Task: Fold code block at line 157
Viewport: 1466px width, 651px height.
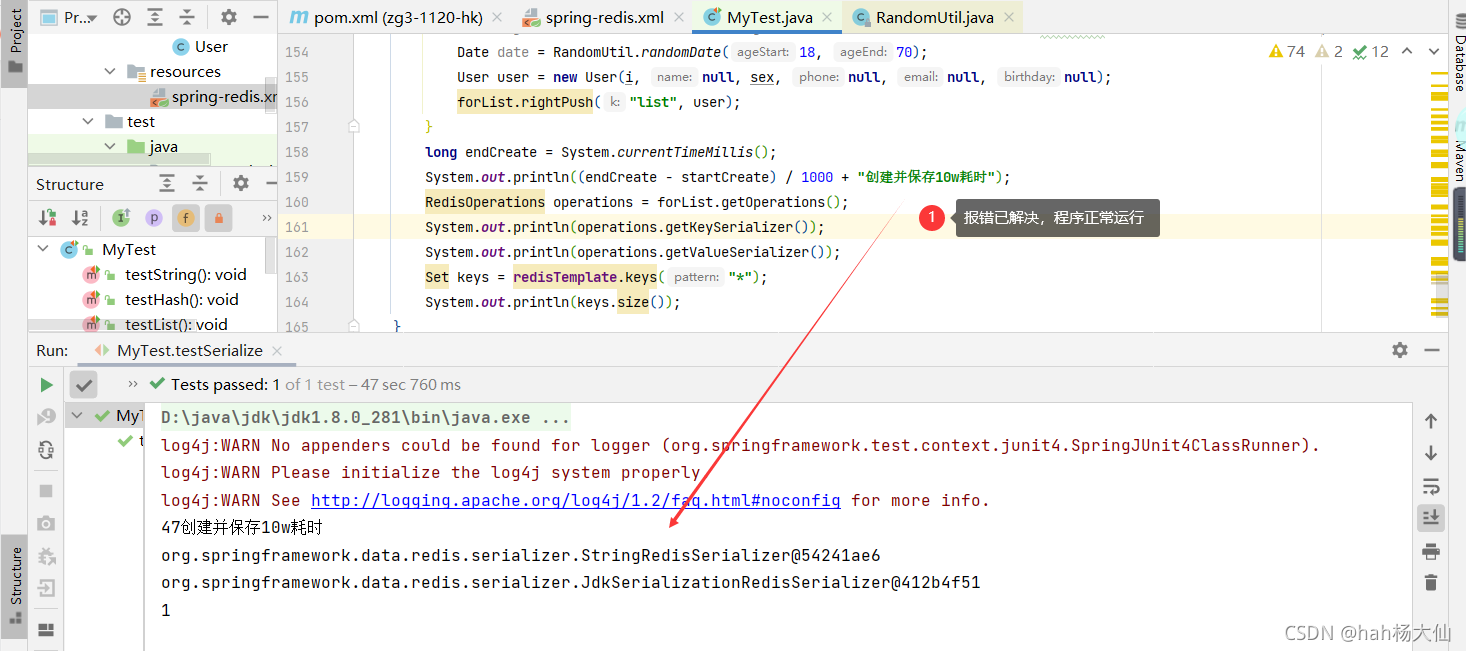Action: (354, 127)
